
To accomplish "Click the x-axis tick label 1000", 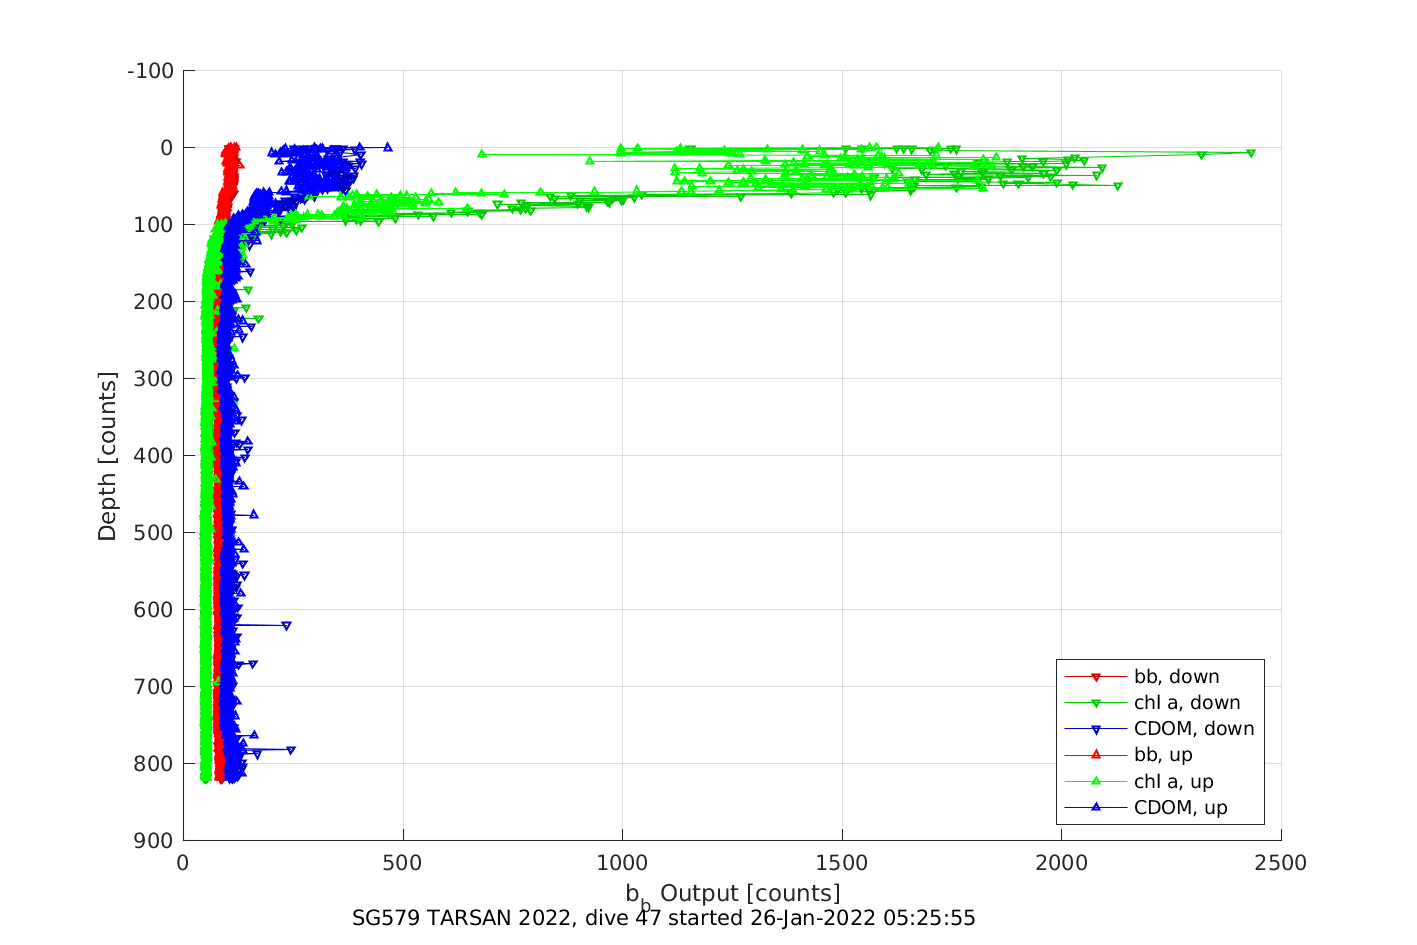I will coord(622,863).
